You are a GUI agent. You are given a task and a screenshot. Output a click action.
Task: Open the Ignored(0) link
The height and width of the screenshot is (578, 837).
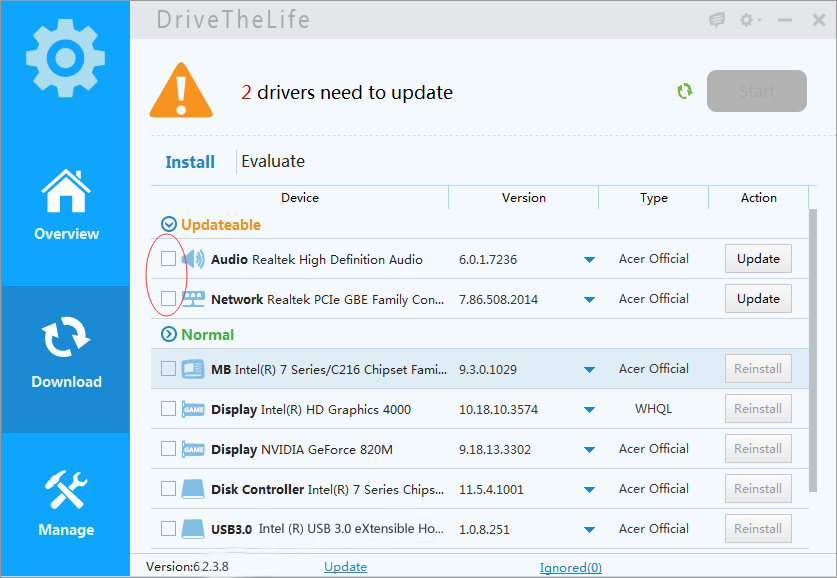571,567
